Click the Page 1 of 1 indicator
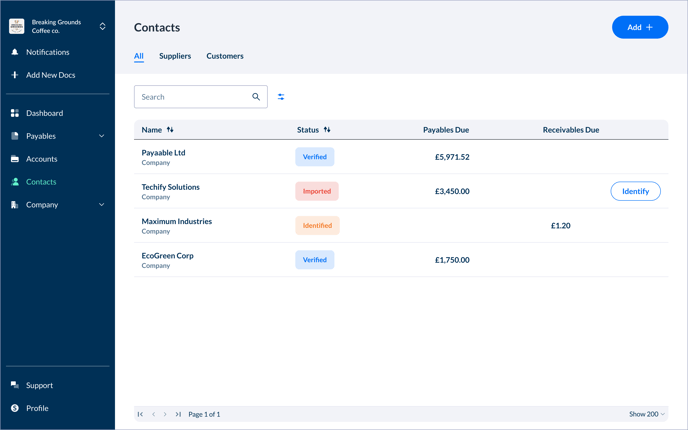The width and height of the screenshot is (688, 430). [204, 414]
